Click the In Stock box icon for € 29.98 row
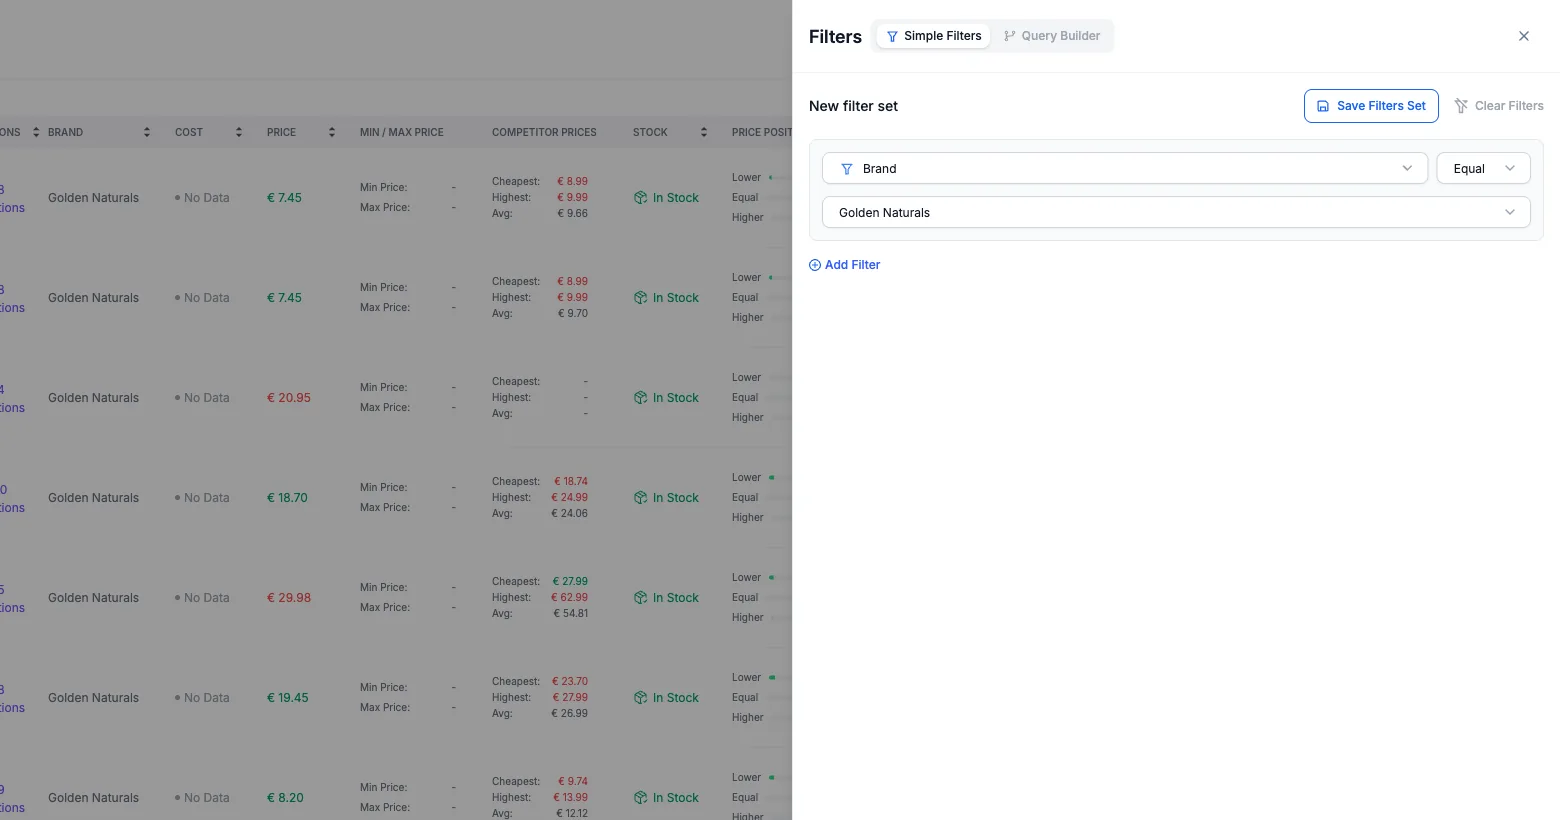 pos(641,598)
